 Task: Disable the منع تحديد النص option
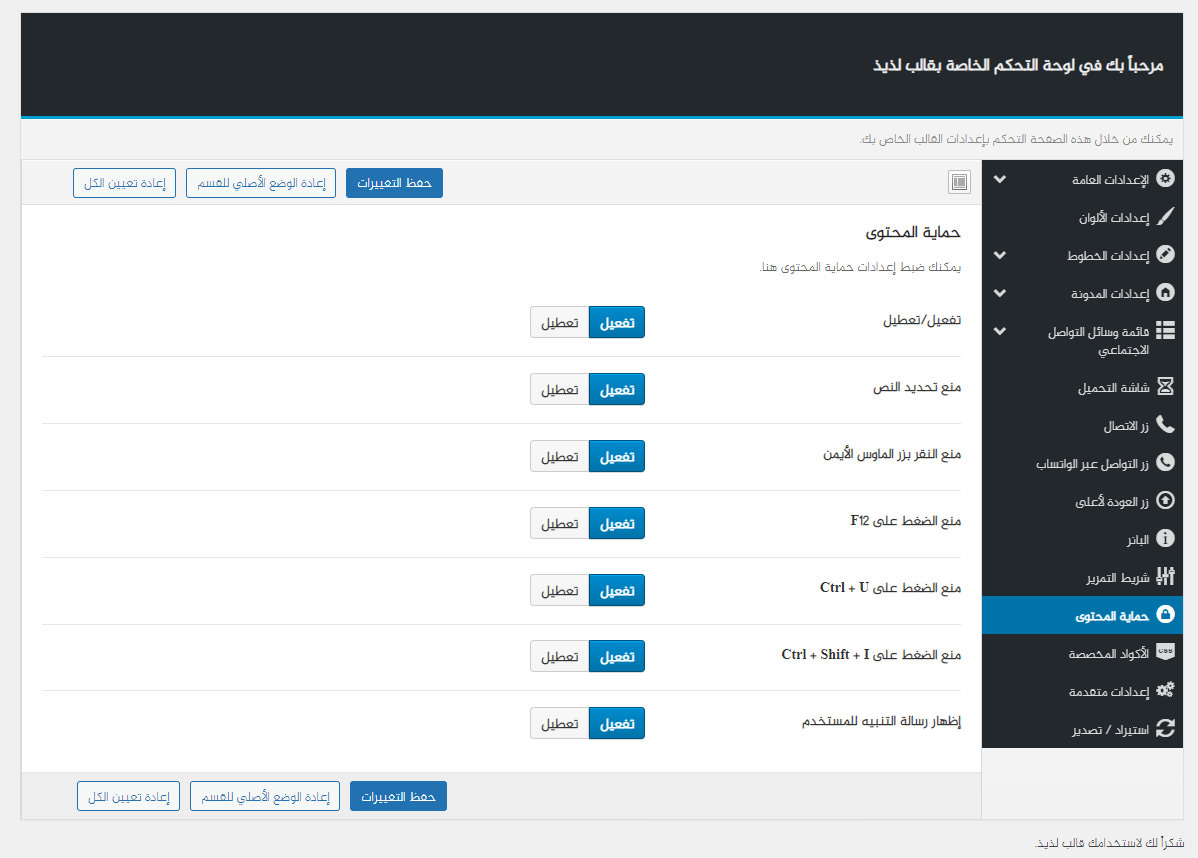pos(559,389)
